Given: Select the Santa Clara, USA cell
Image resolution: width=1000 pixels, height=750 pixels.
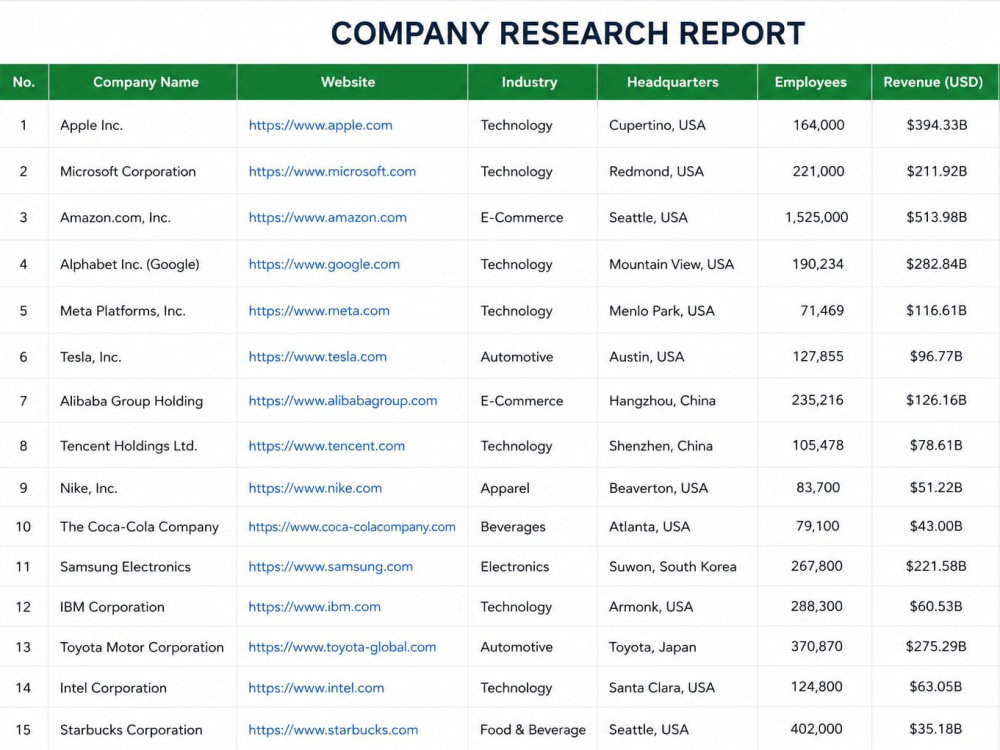Looking at the screenshot, I should pos(677,688).
